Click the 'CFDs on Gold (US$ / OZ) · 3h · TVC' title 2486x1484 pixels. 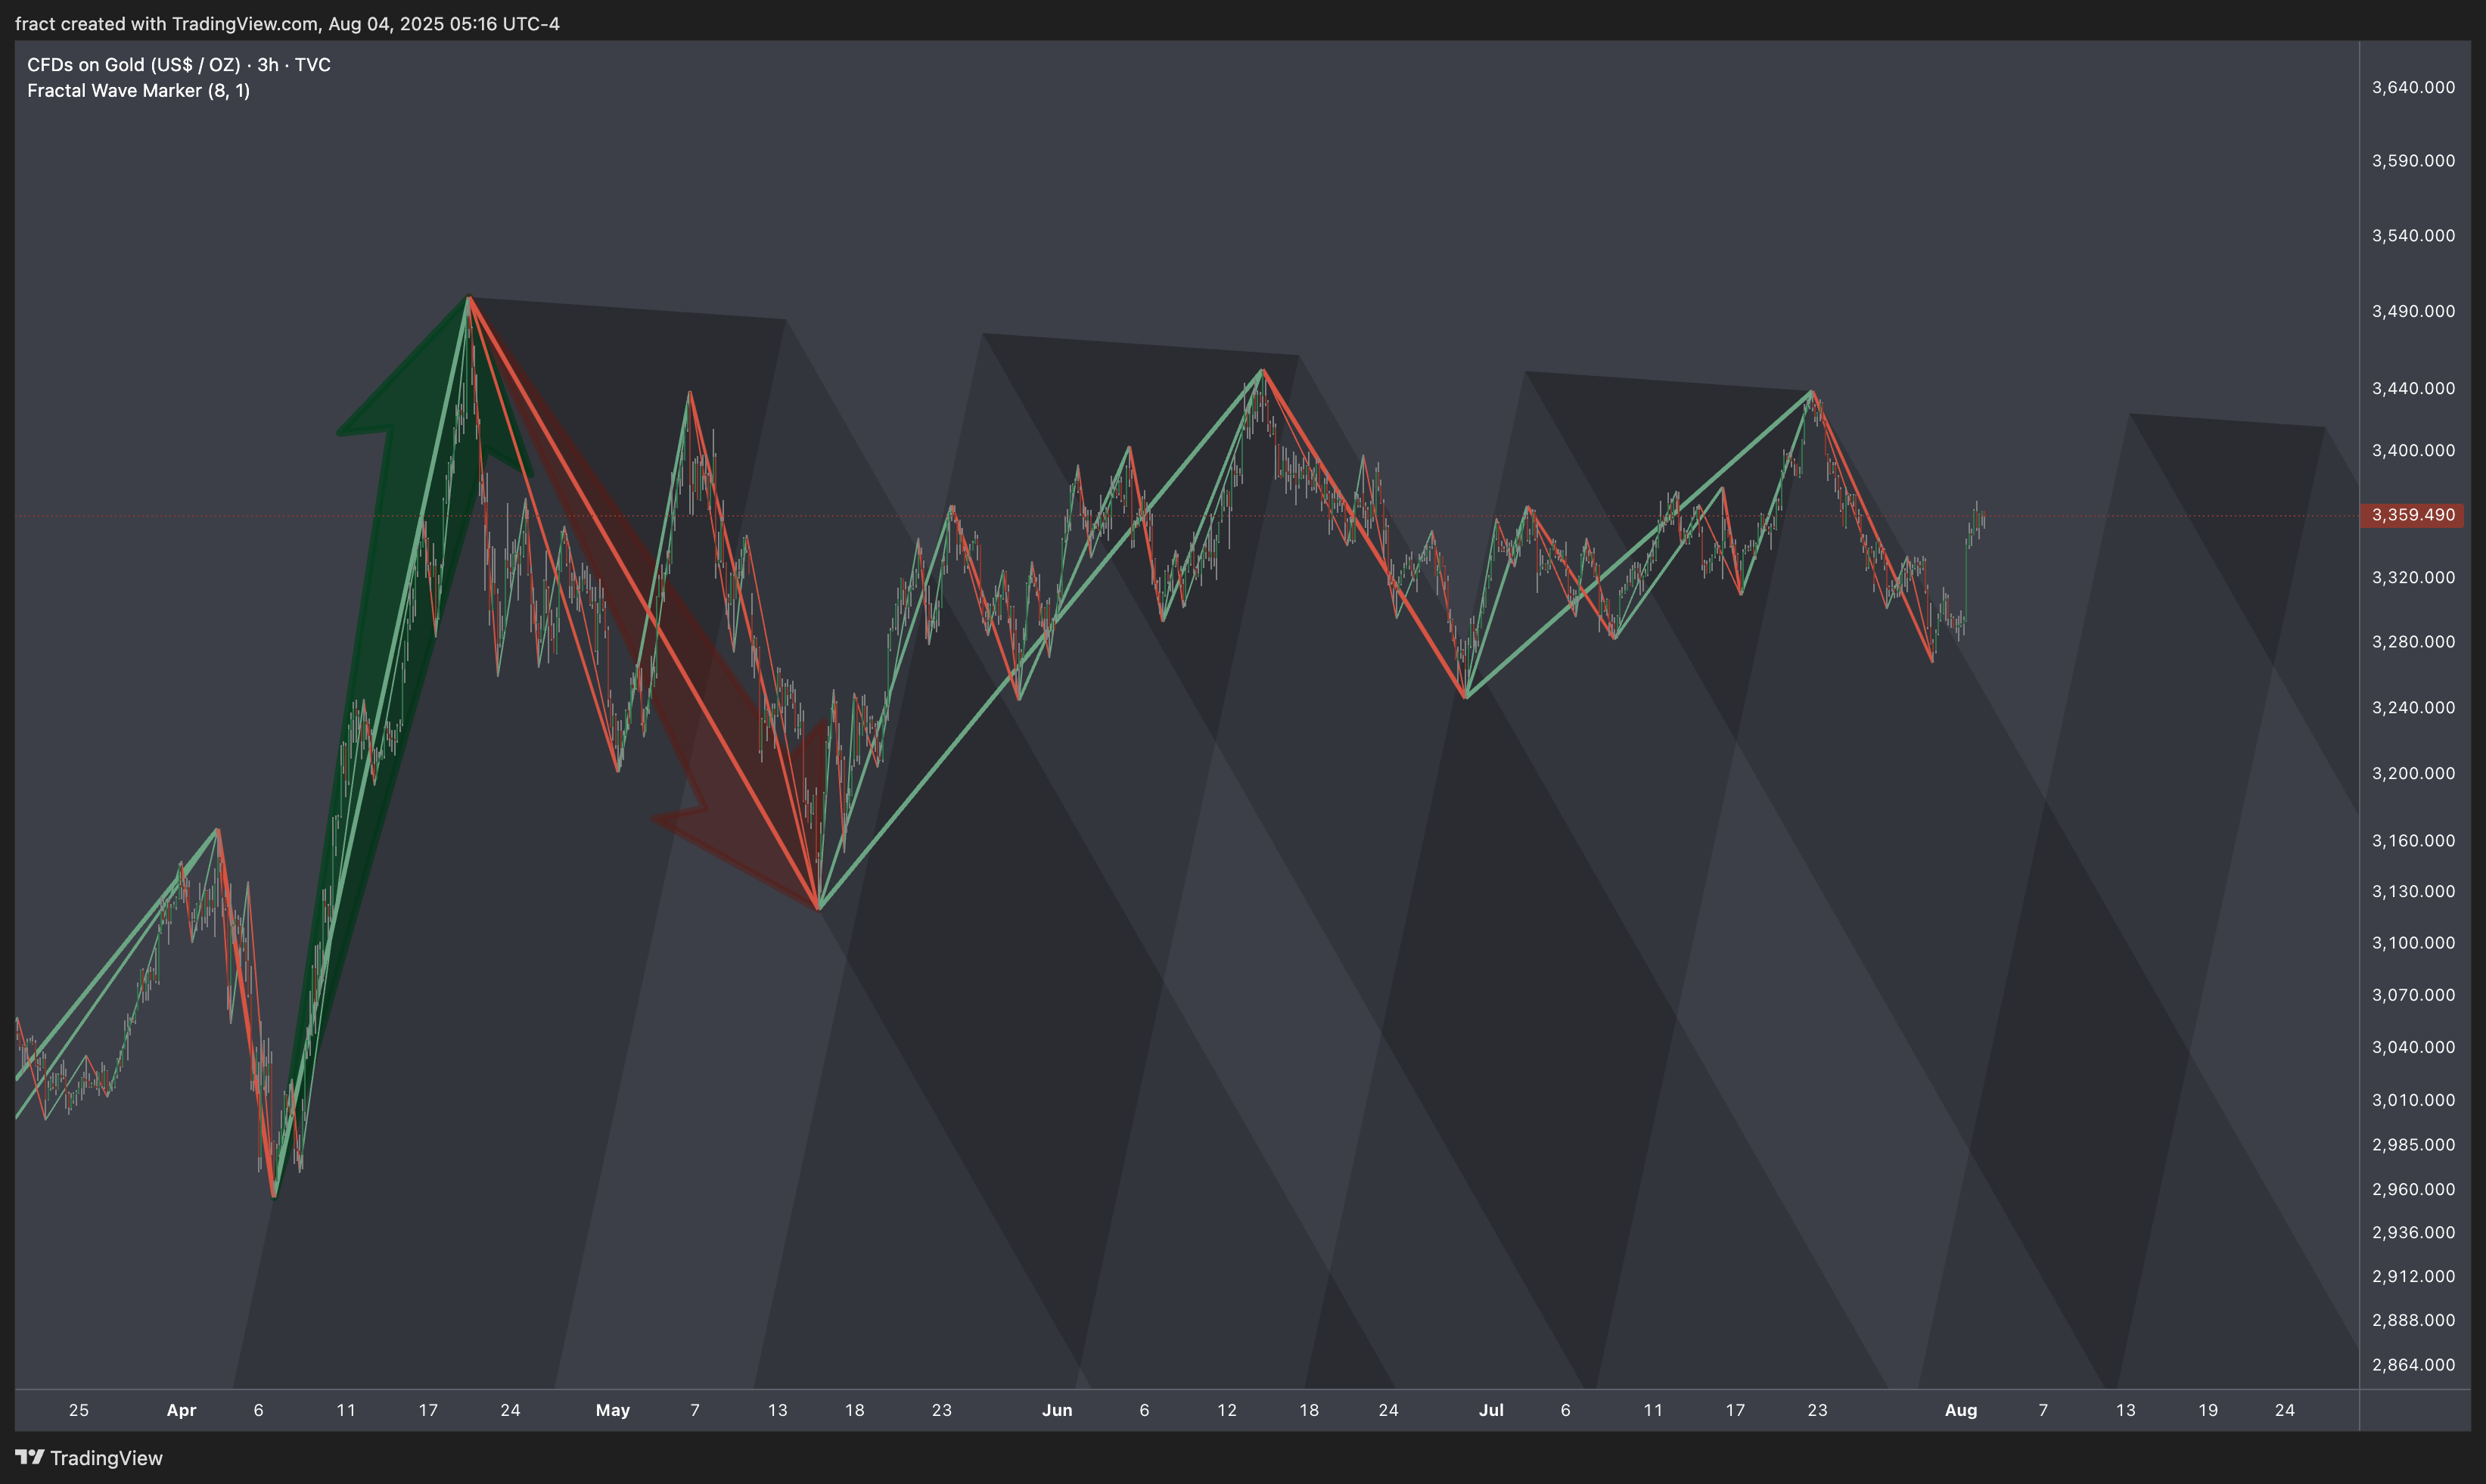click(x=179, y=65)
